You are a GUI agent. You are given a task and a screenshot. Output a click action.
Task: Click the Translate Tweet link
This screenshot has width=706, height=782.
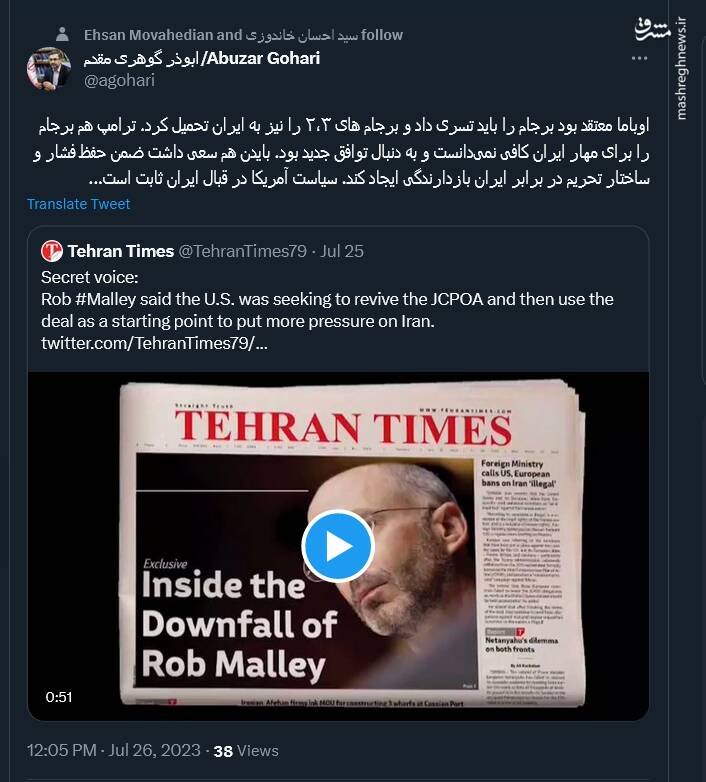pyautogui.click(x=78, y=204)
